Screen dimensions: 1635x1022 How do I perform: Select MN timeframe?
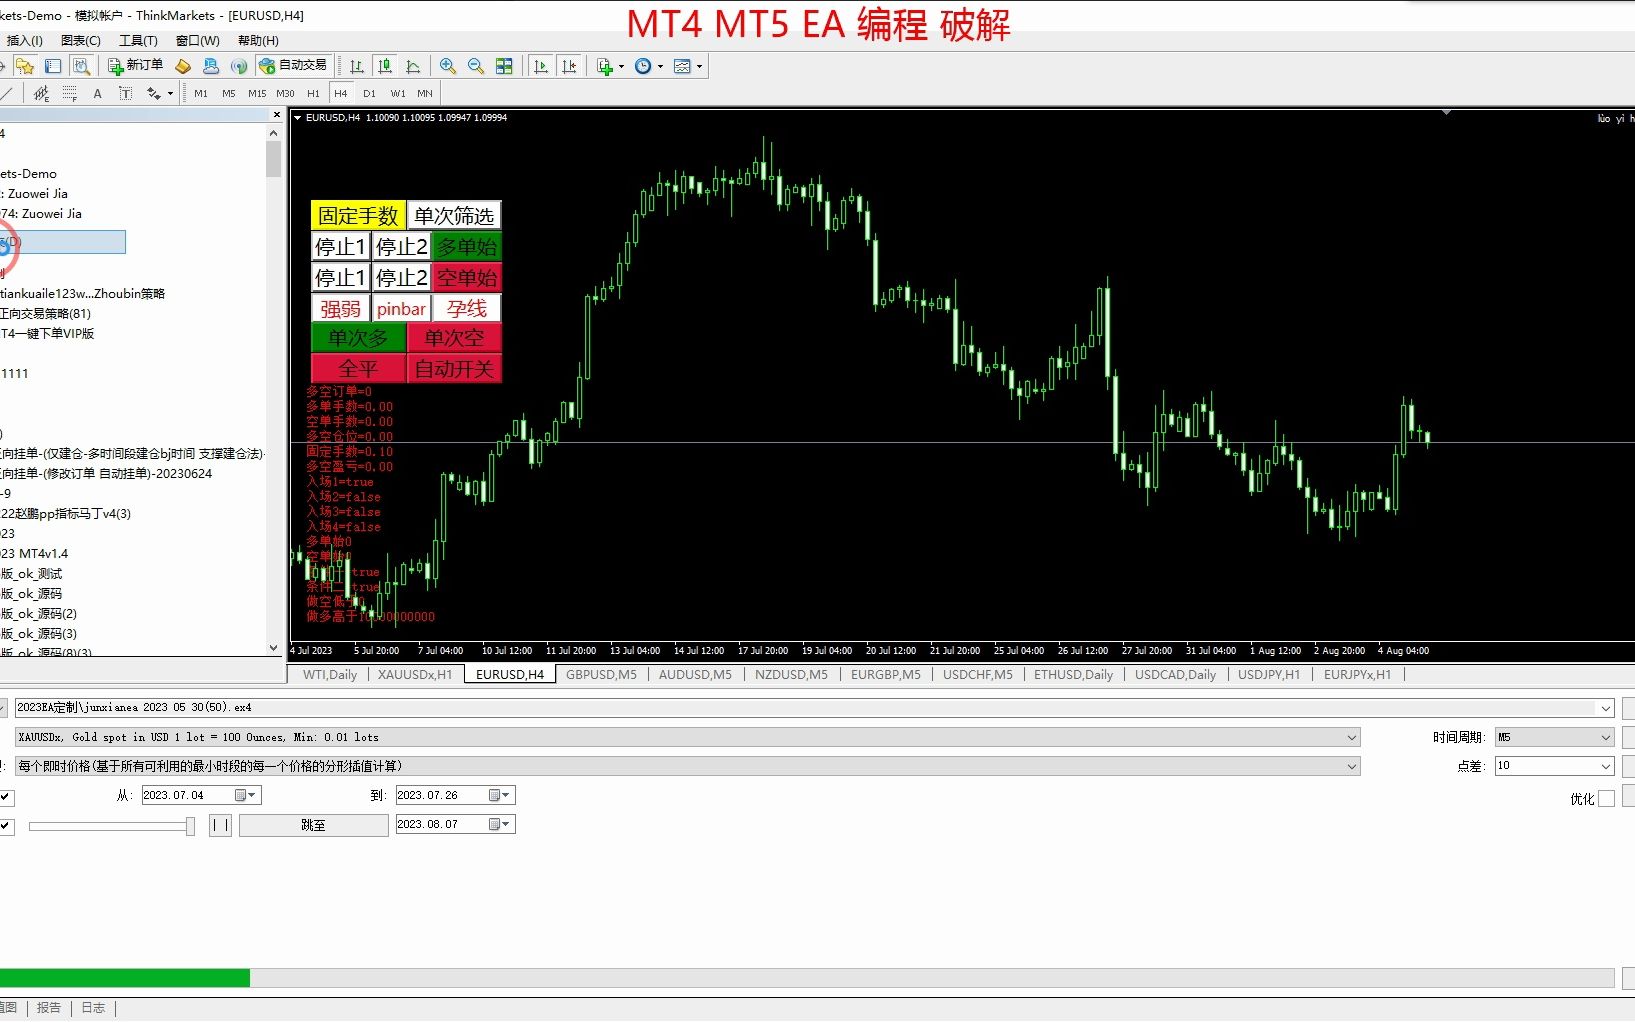425,93
